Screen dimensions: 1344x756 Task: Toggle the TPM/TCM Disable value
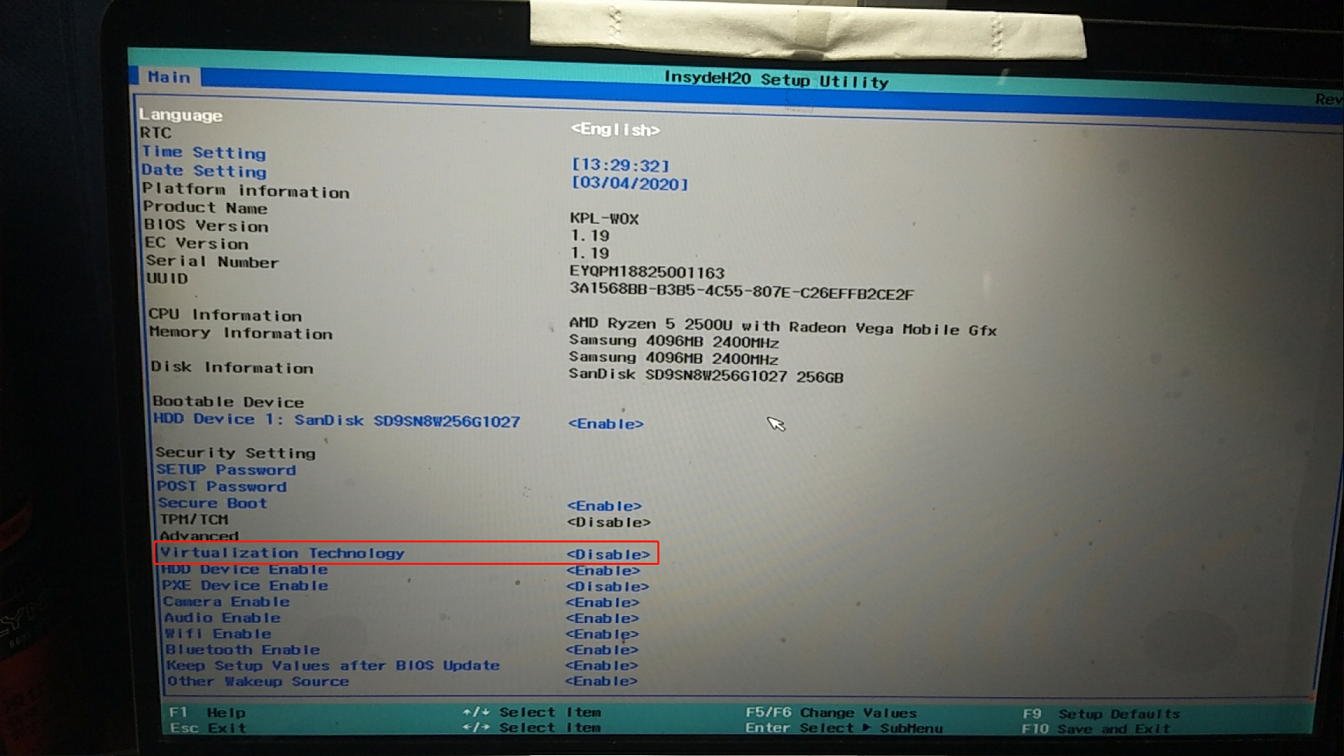608,522
